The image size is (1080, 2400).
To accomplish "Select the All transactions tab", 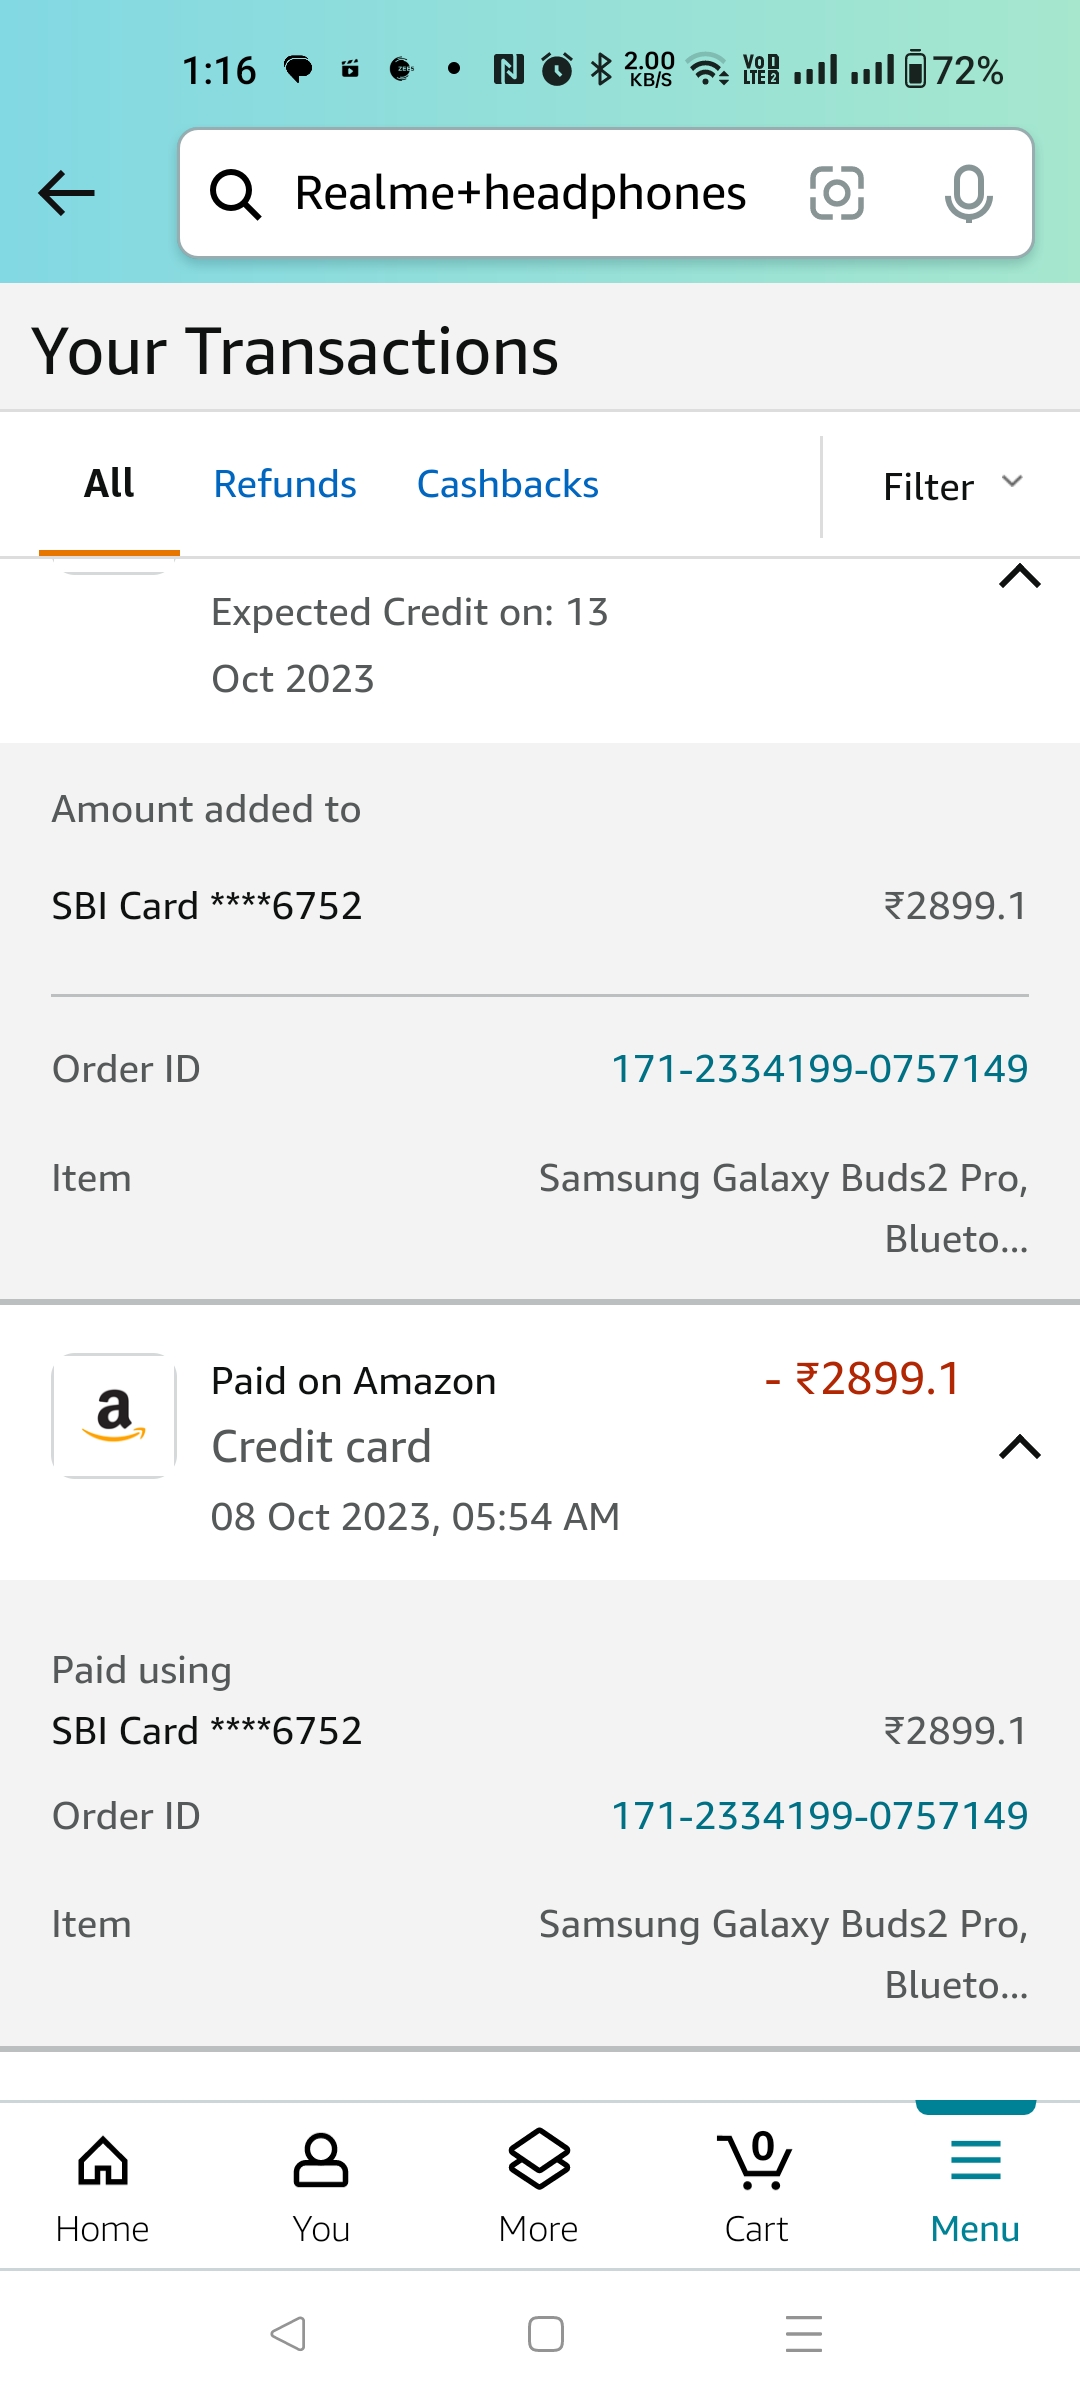I will pos(109,484).
